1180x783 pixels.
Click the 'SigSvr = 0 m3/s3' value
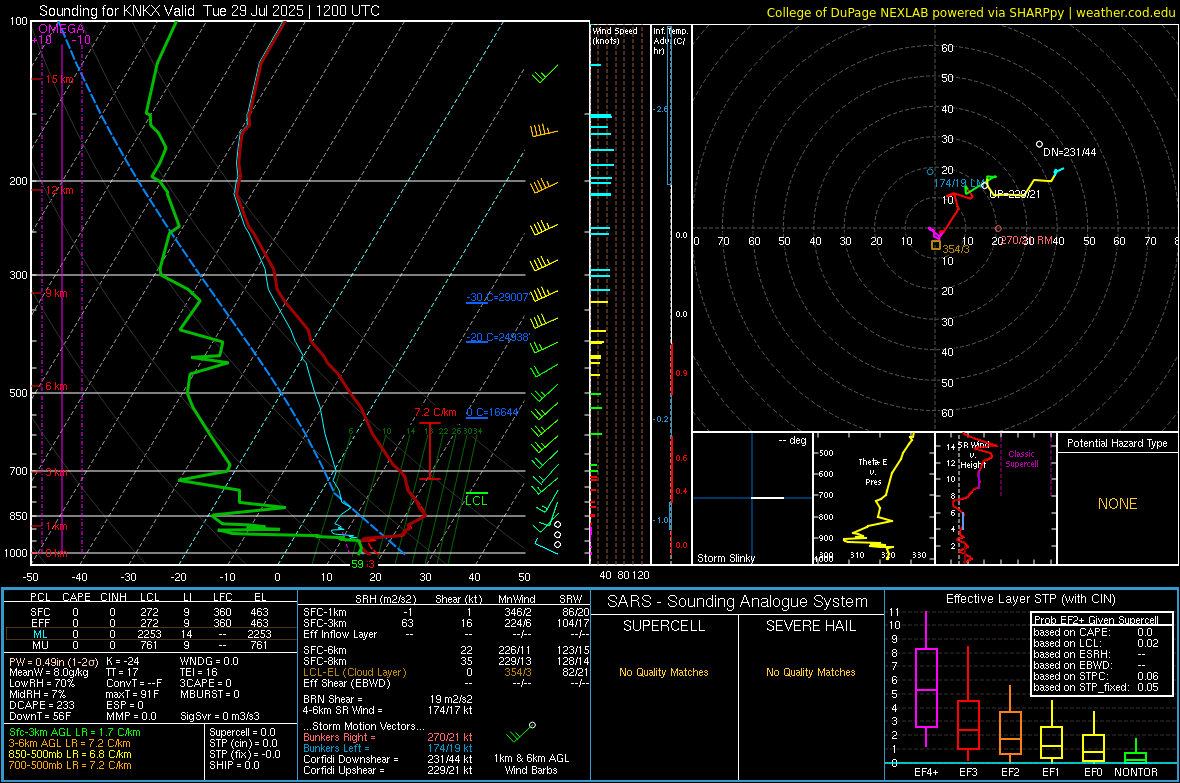pos(220,716)
